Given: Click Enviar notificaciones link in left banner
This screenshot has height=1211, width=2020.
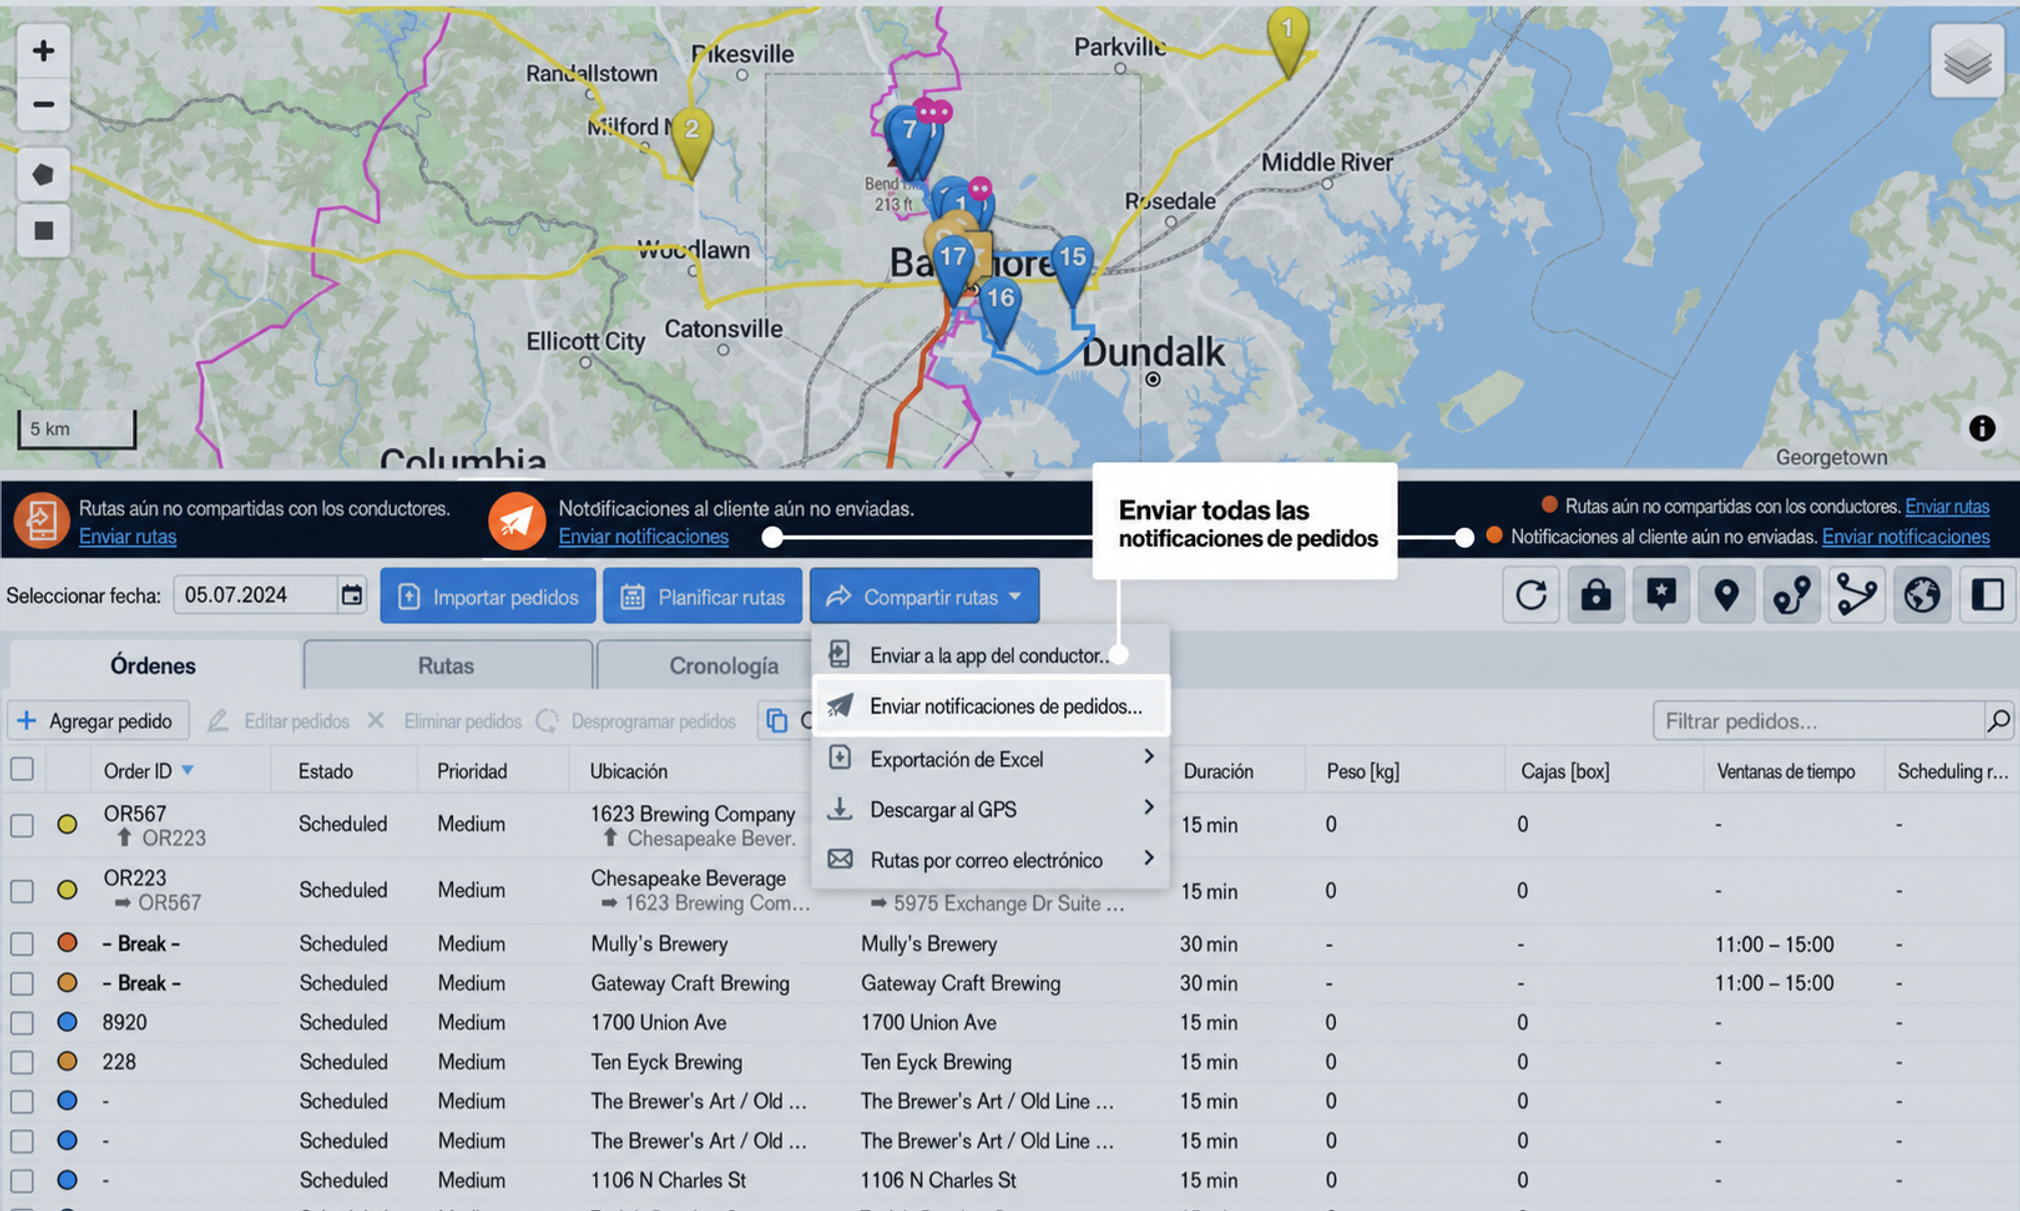Looking at the screenshot, I should [643, 536].
